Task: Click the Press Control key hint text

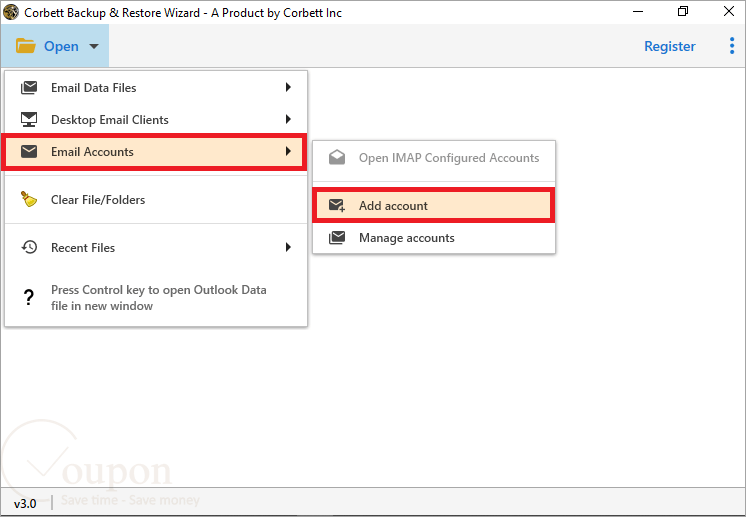Action: [x=158, y=298]
